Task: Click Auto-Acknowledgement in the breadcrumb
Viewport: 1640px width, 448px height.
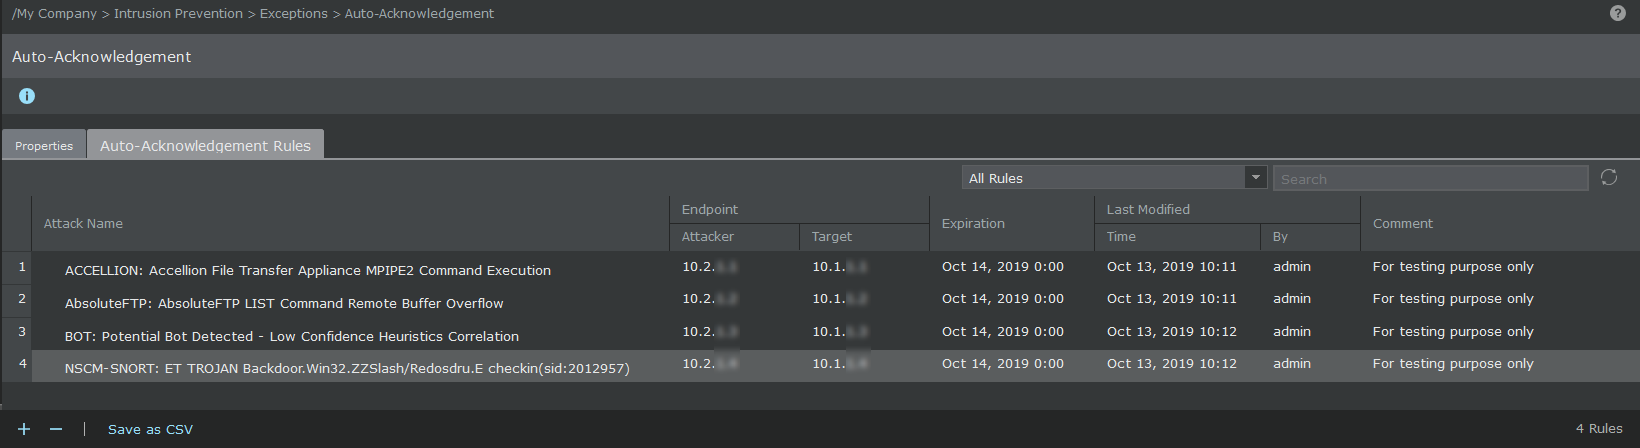Action: (419, 13)
